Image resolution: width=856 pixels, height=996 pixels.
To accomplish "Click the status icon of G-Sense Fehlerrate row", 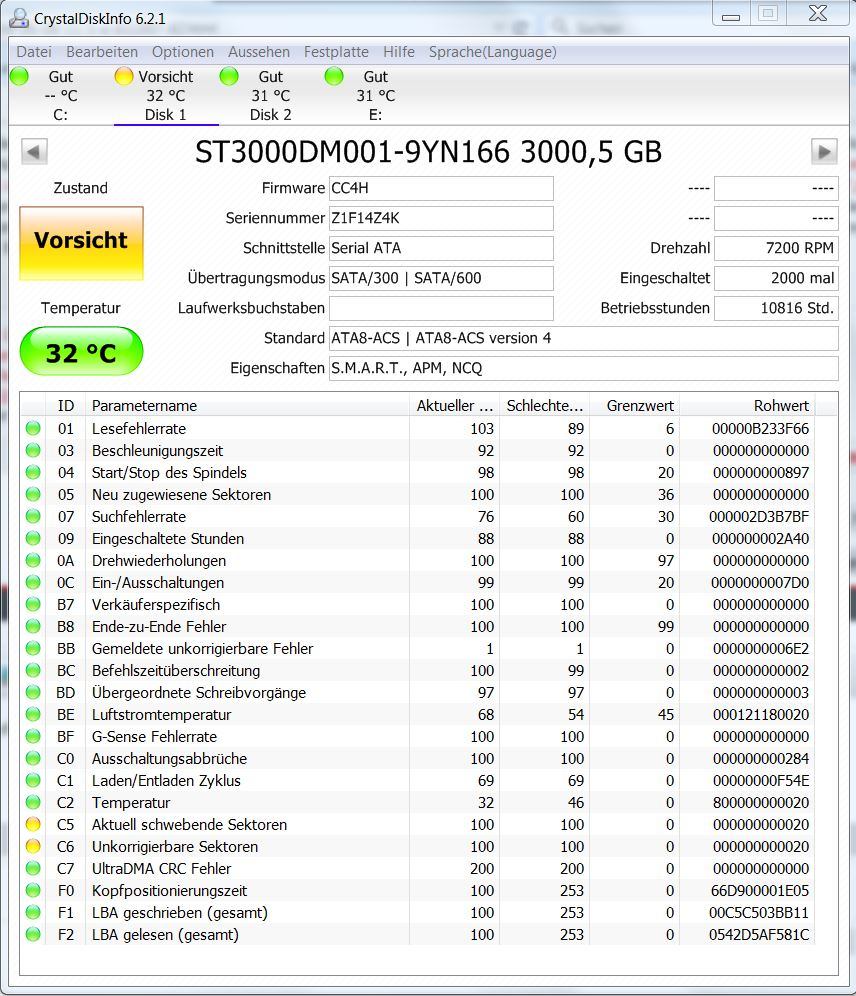I will click(33, 737).
